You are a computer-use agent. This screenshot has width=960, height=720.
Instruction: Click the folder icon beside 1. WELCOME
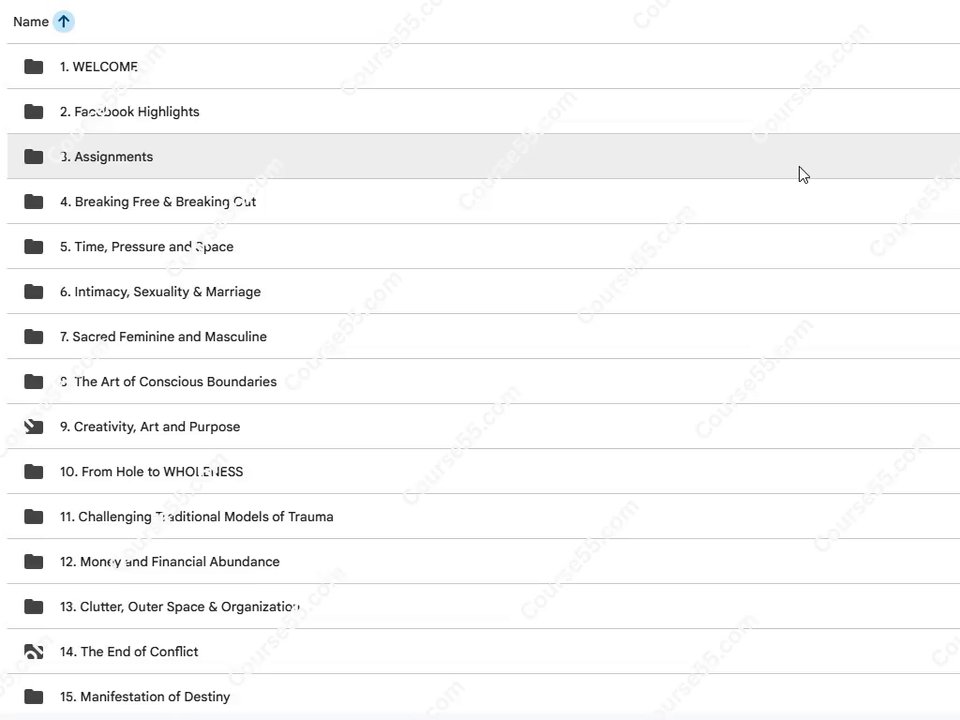tap(34, 66)
